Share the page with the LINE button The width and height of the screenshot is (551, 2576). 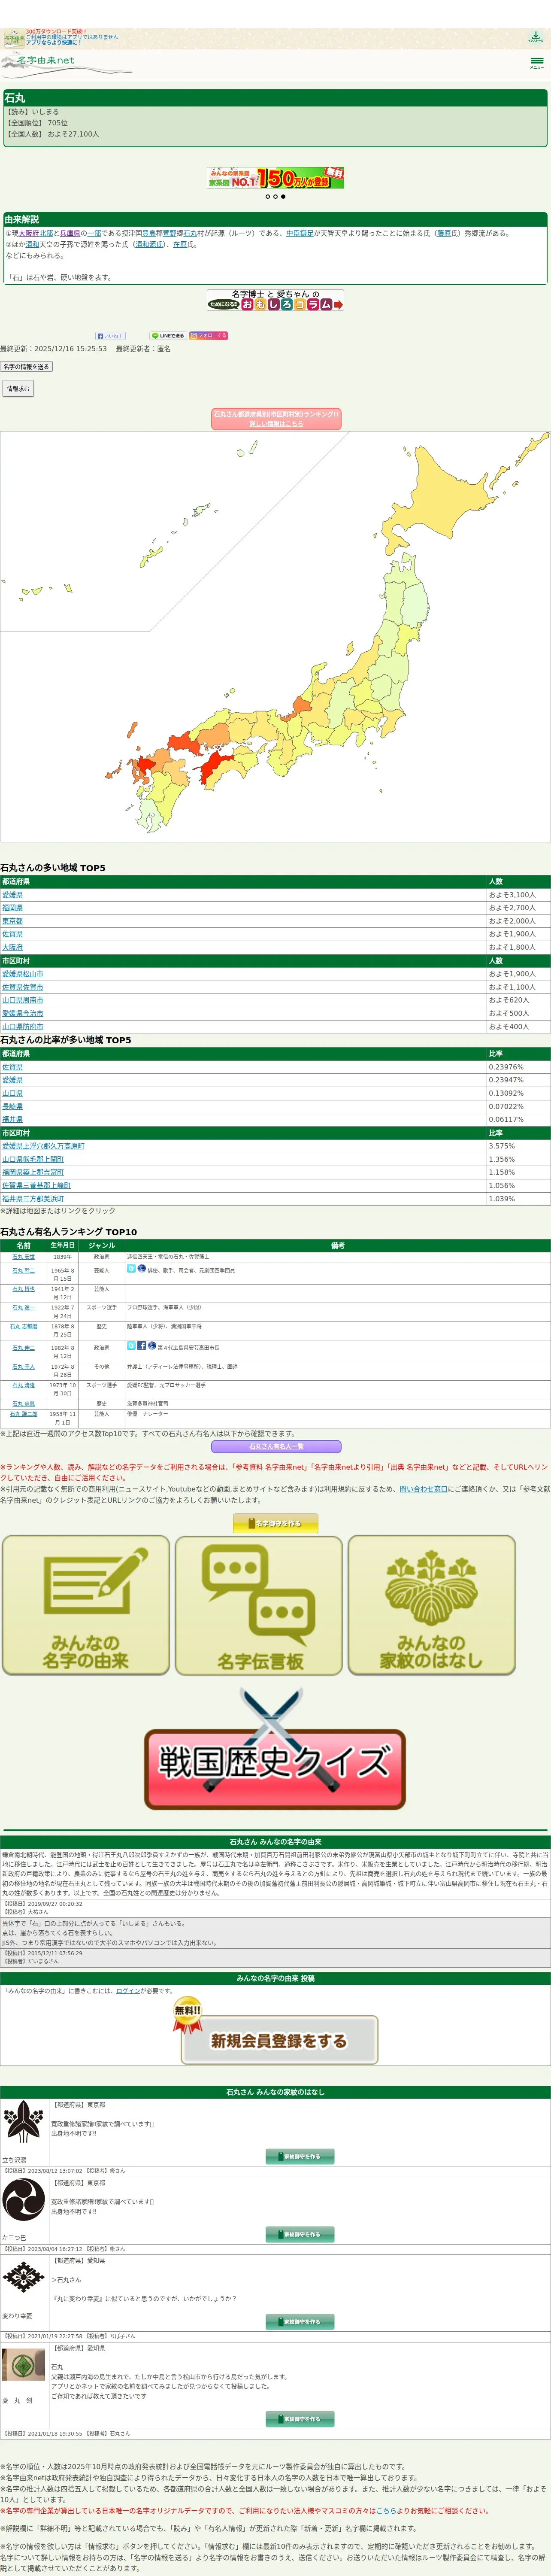(168, 336)
